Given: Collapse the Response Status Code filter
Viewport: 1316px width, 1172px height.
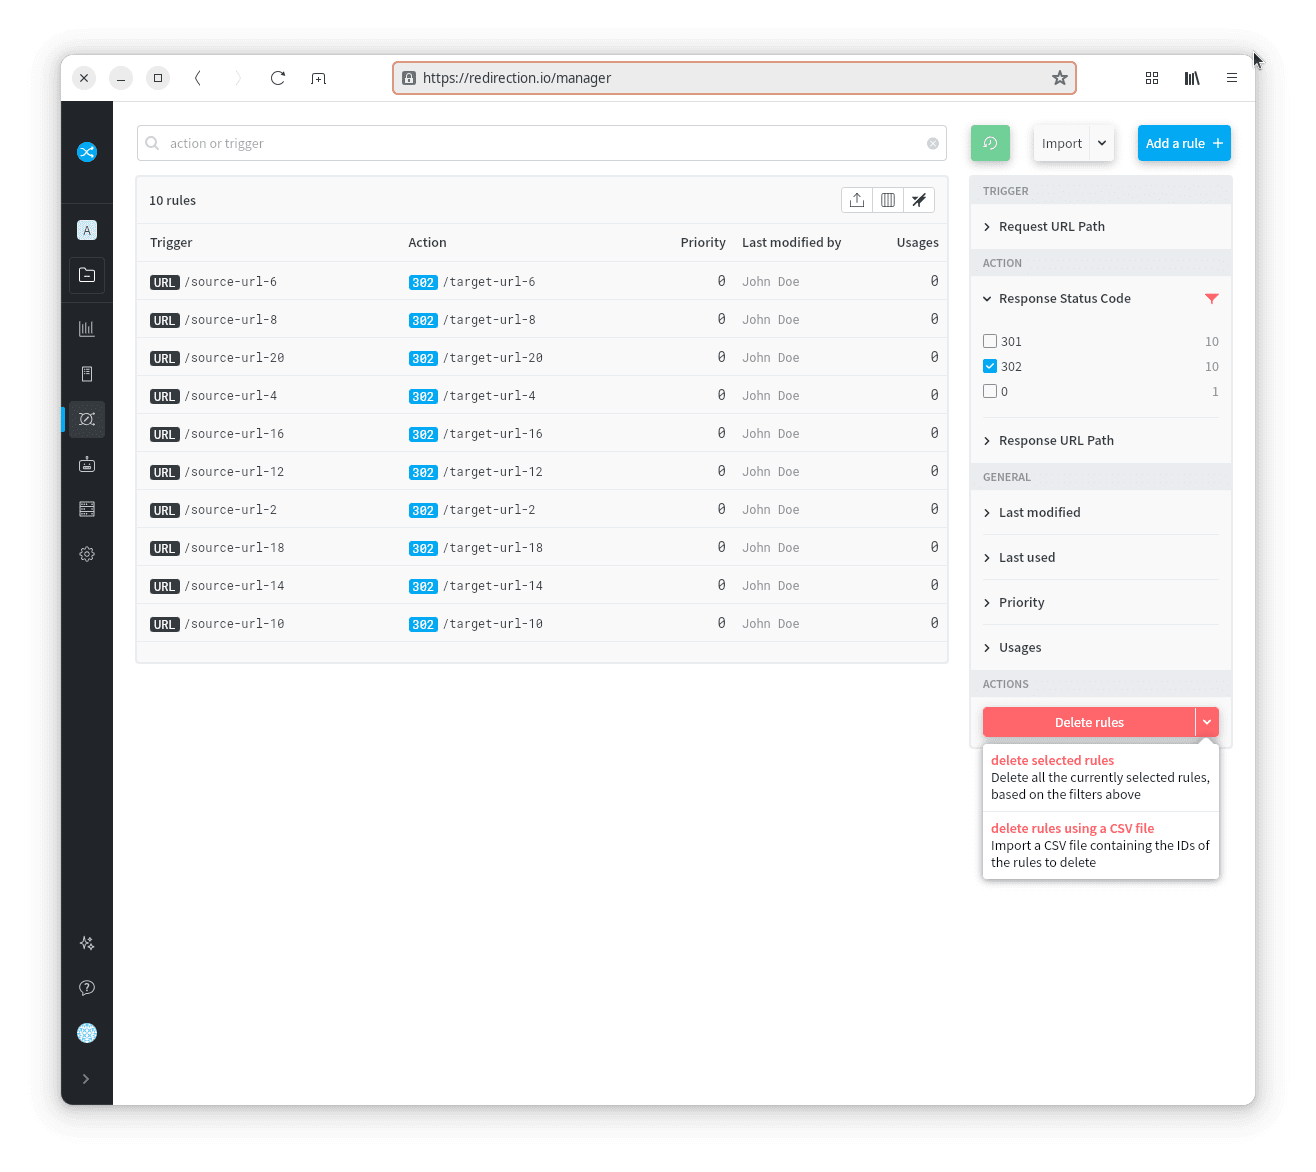Looking at the screenshot, I should (x=1057, y=299).
